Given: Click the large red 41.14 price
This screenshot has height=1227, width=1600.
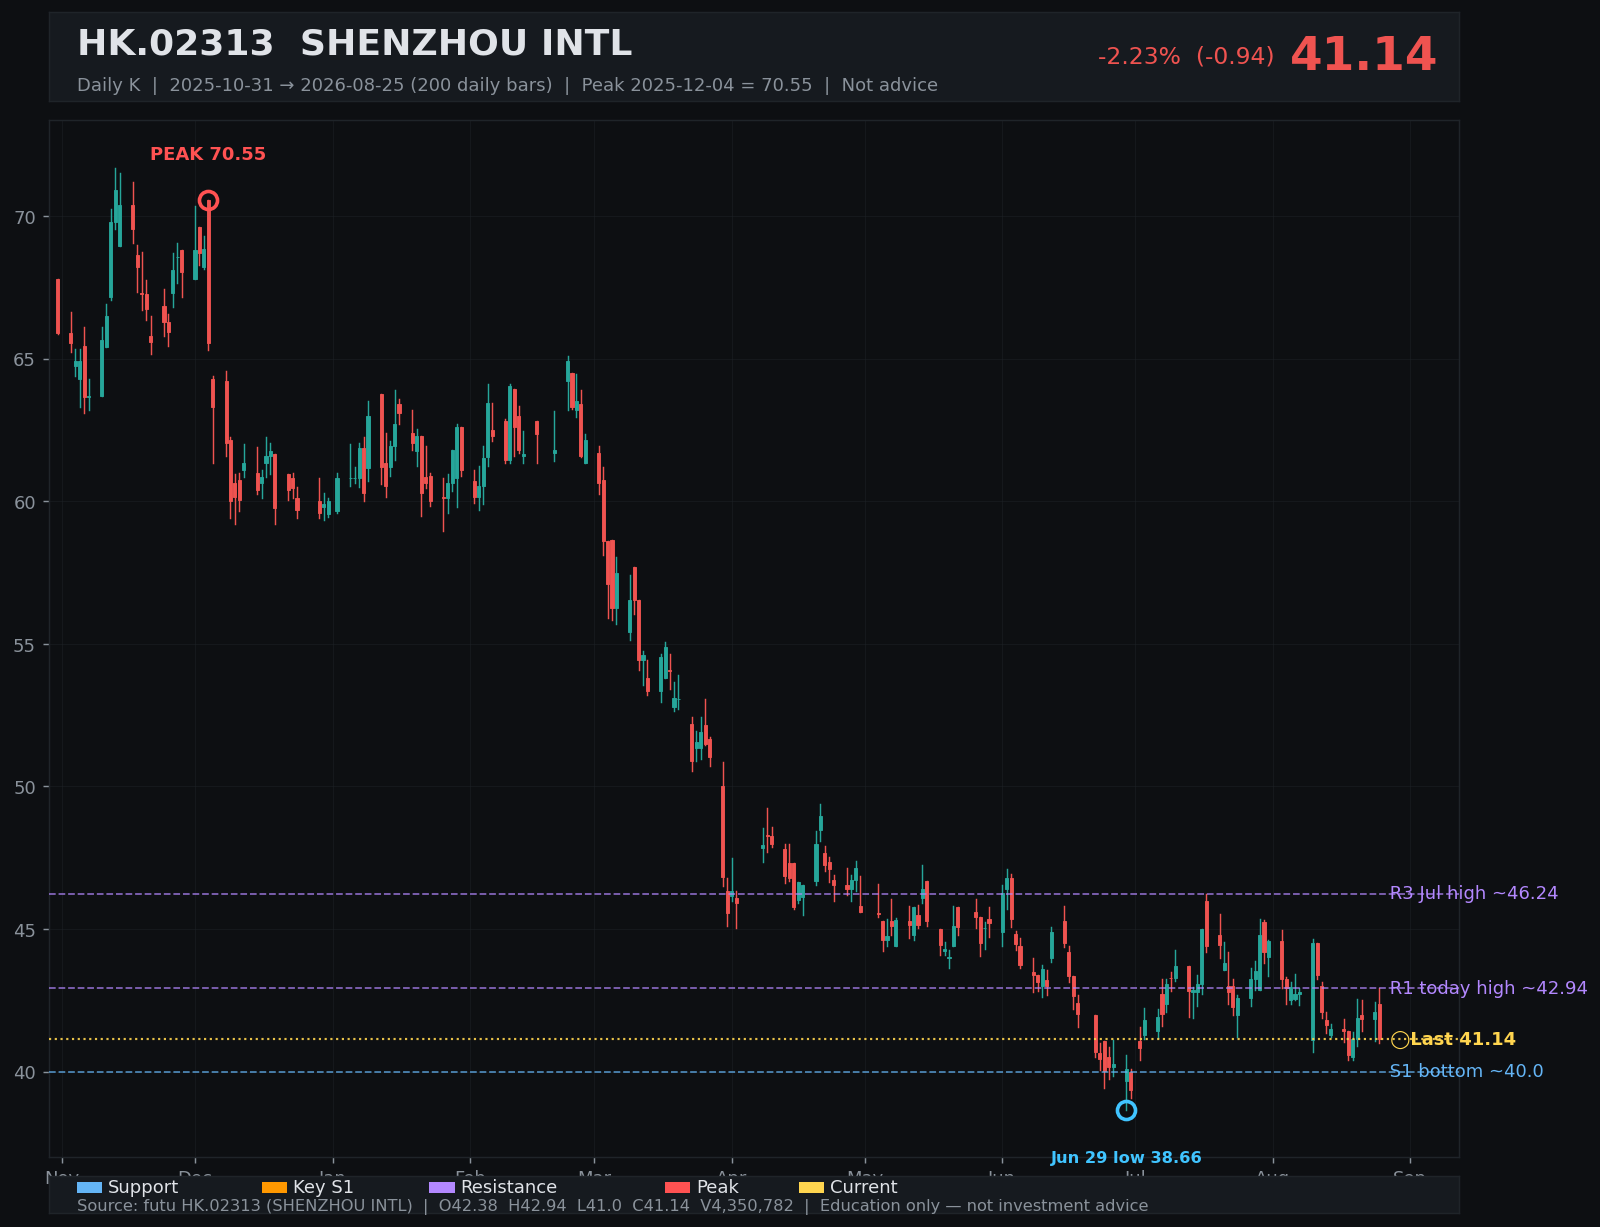Looking at the screenshot, I should (1363, 55).
